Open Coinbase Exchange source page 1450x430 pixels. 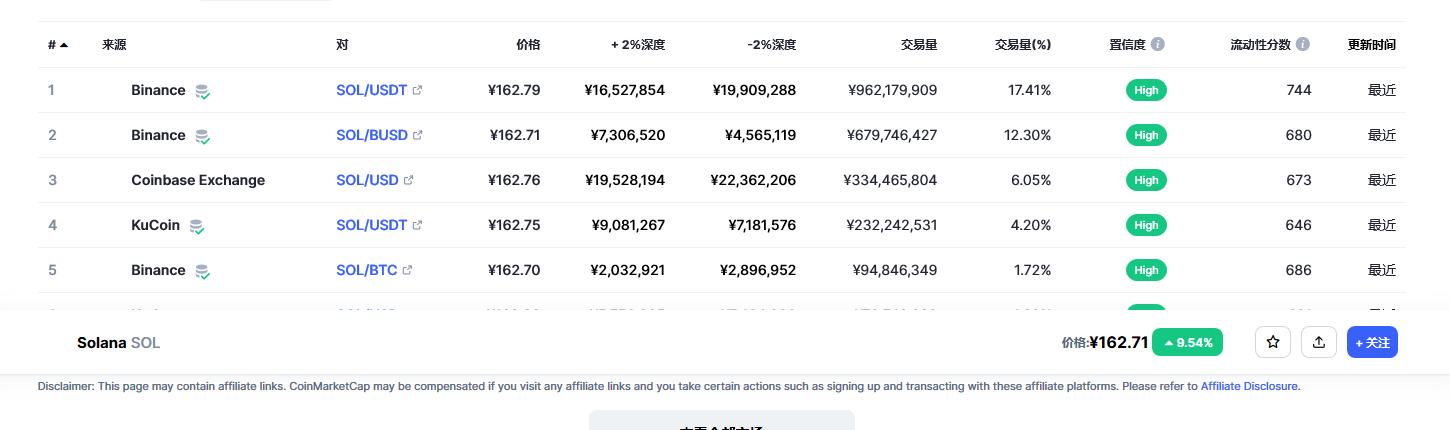198,180
